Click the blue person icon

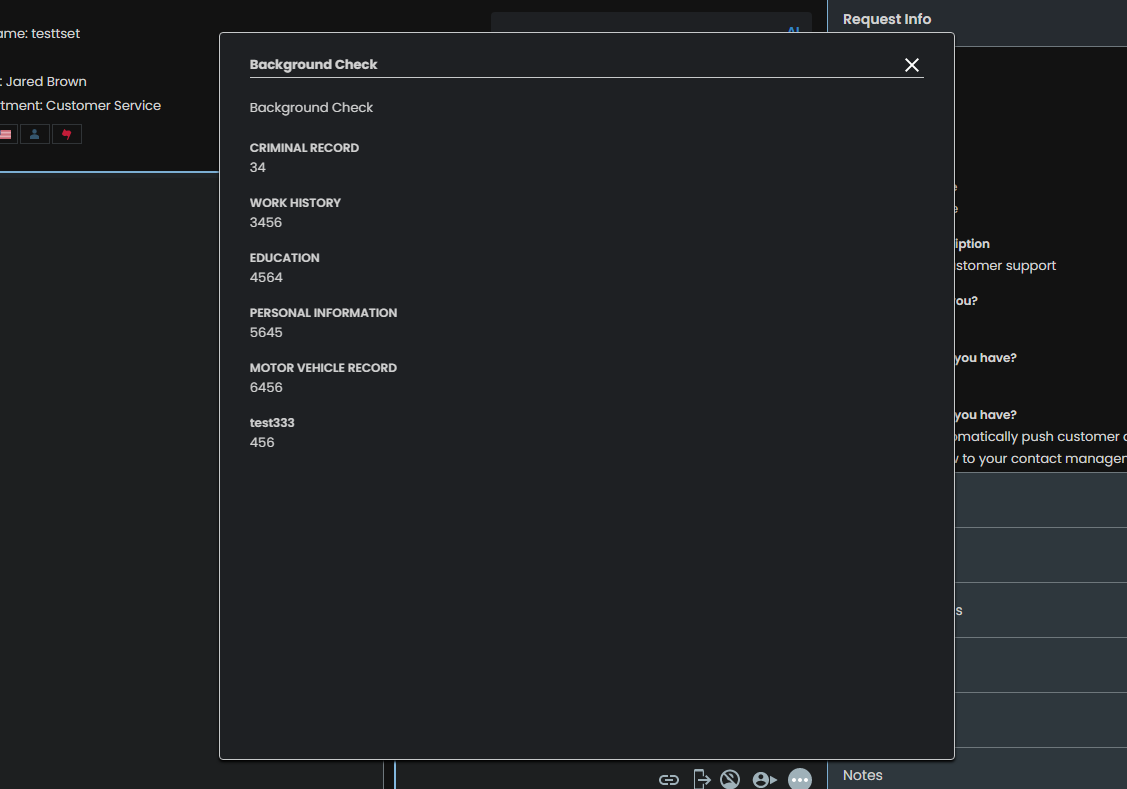point(35,134)
